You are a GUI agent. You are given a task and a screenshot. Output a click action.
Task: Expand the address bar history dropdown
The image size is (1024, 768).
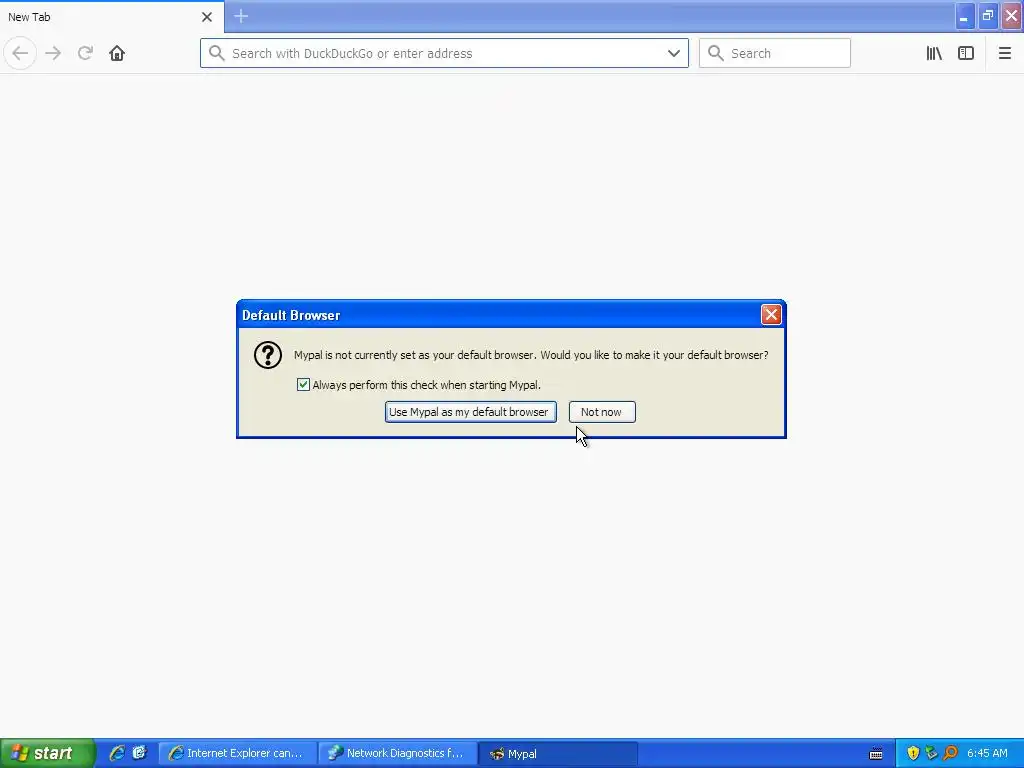pyautogui.click(x=673, y=53)
